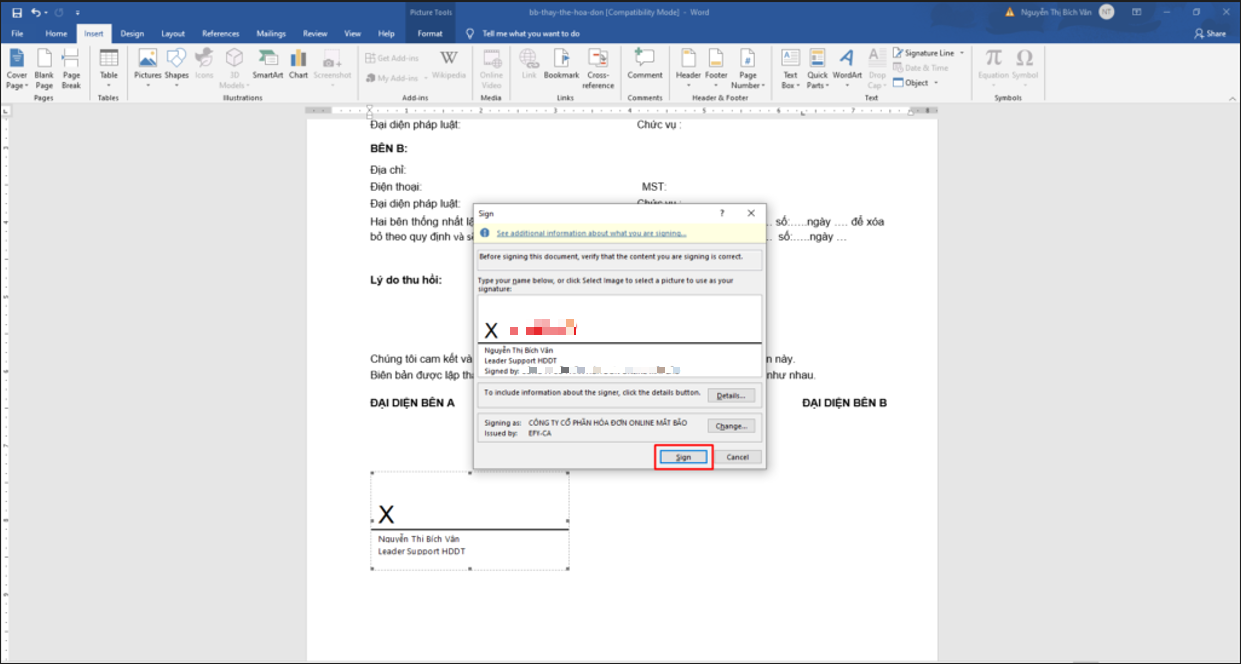
Task: Click the Sign button in the dialog
Action: pyautogui.click(x=683, y=457)
